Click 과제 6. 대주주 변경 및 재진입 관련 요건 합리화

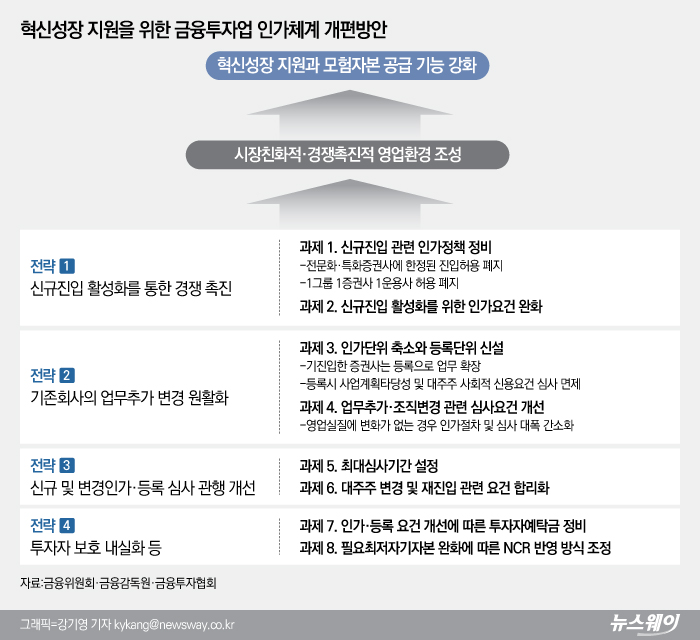tap(425, 487)
